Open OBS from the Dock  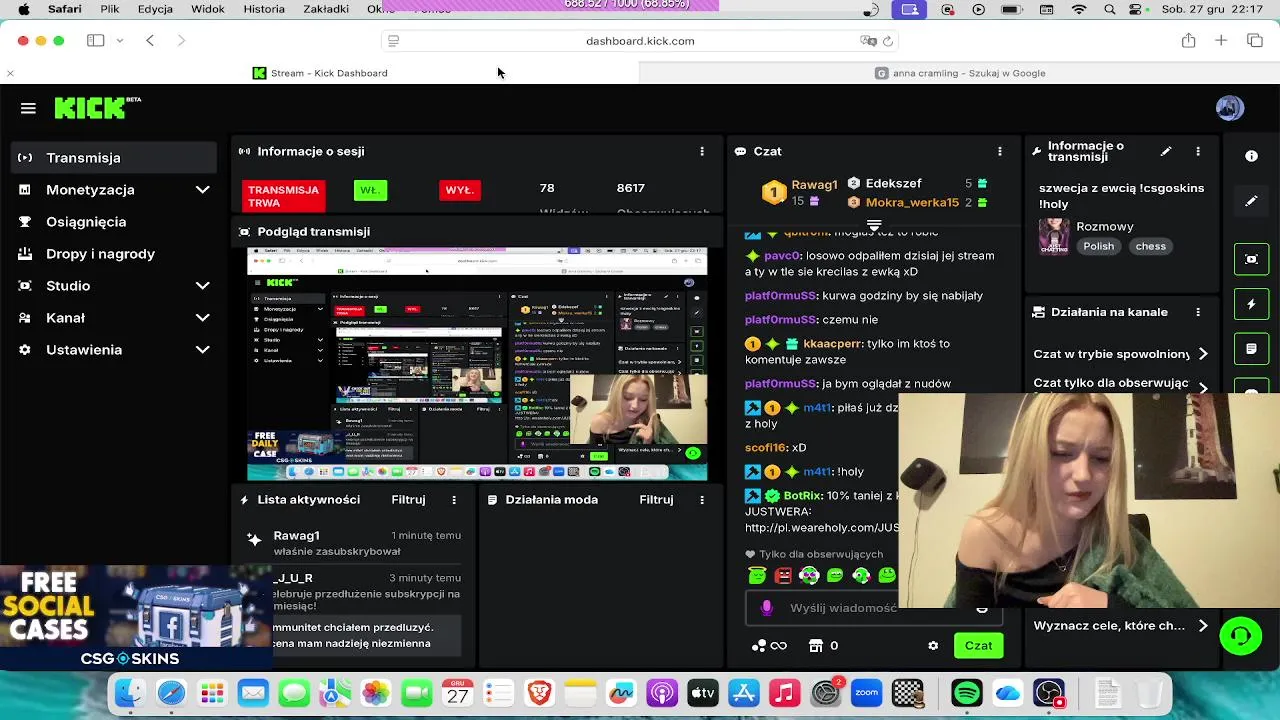tap(1049, 692)
